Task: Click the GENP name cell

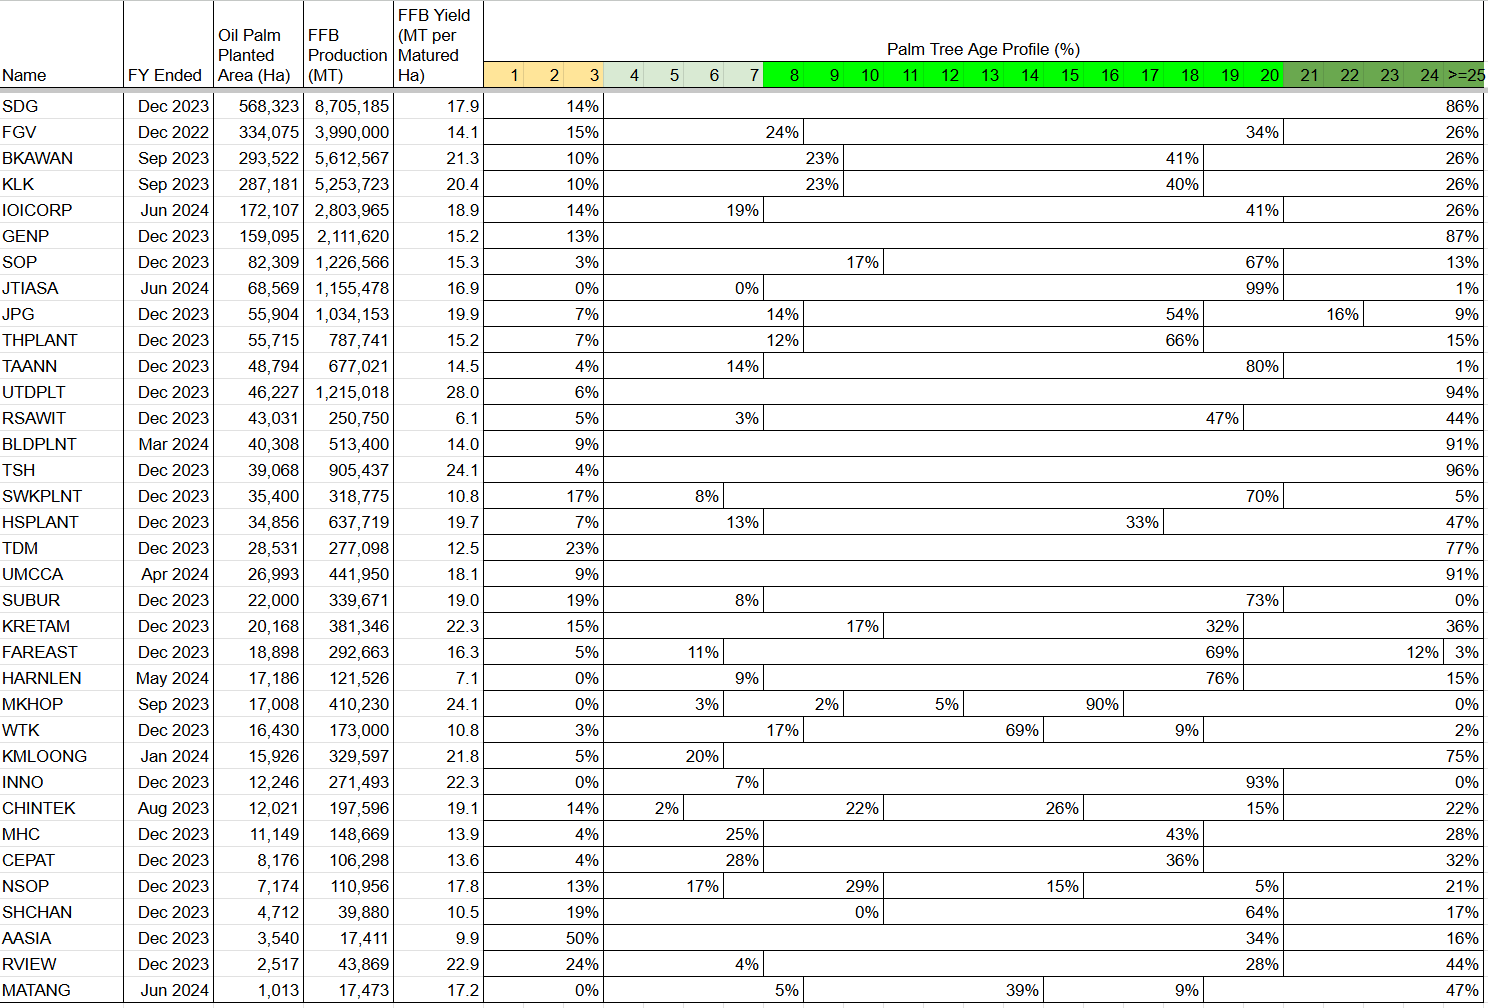Action: click(x=62, y=236)
